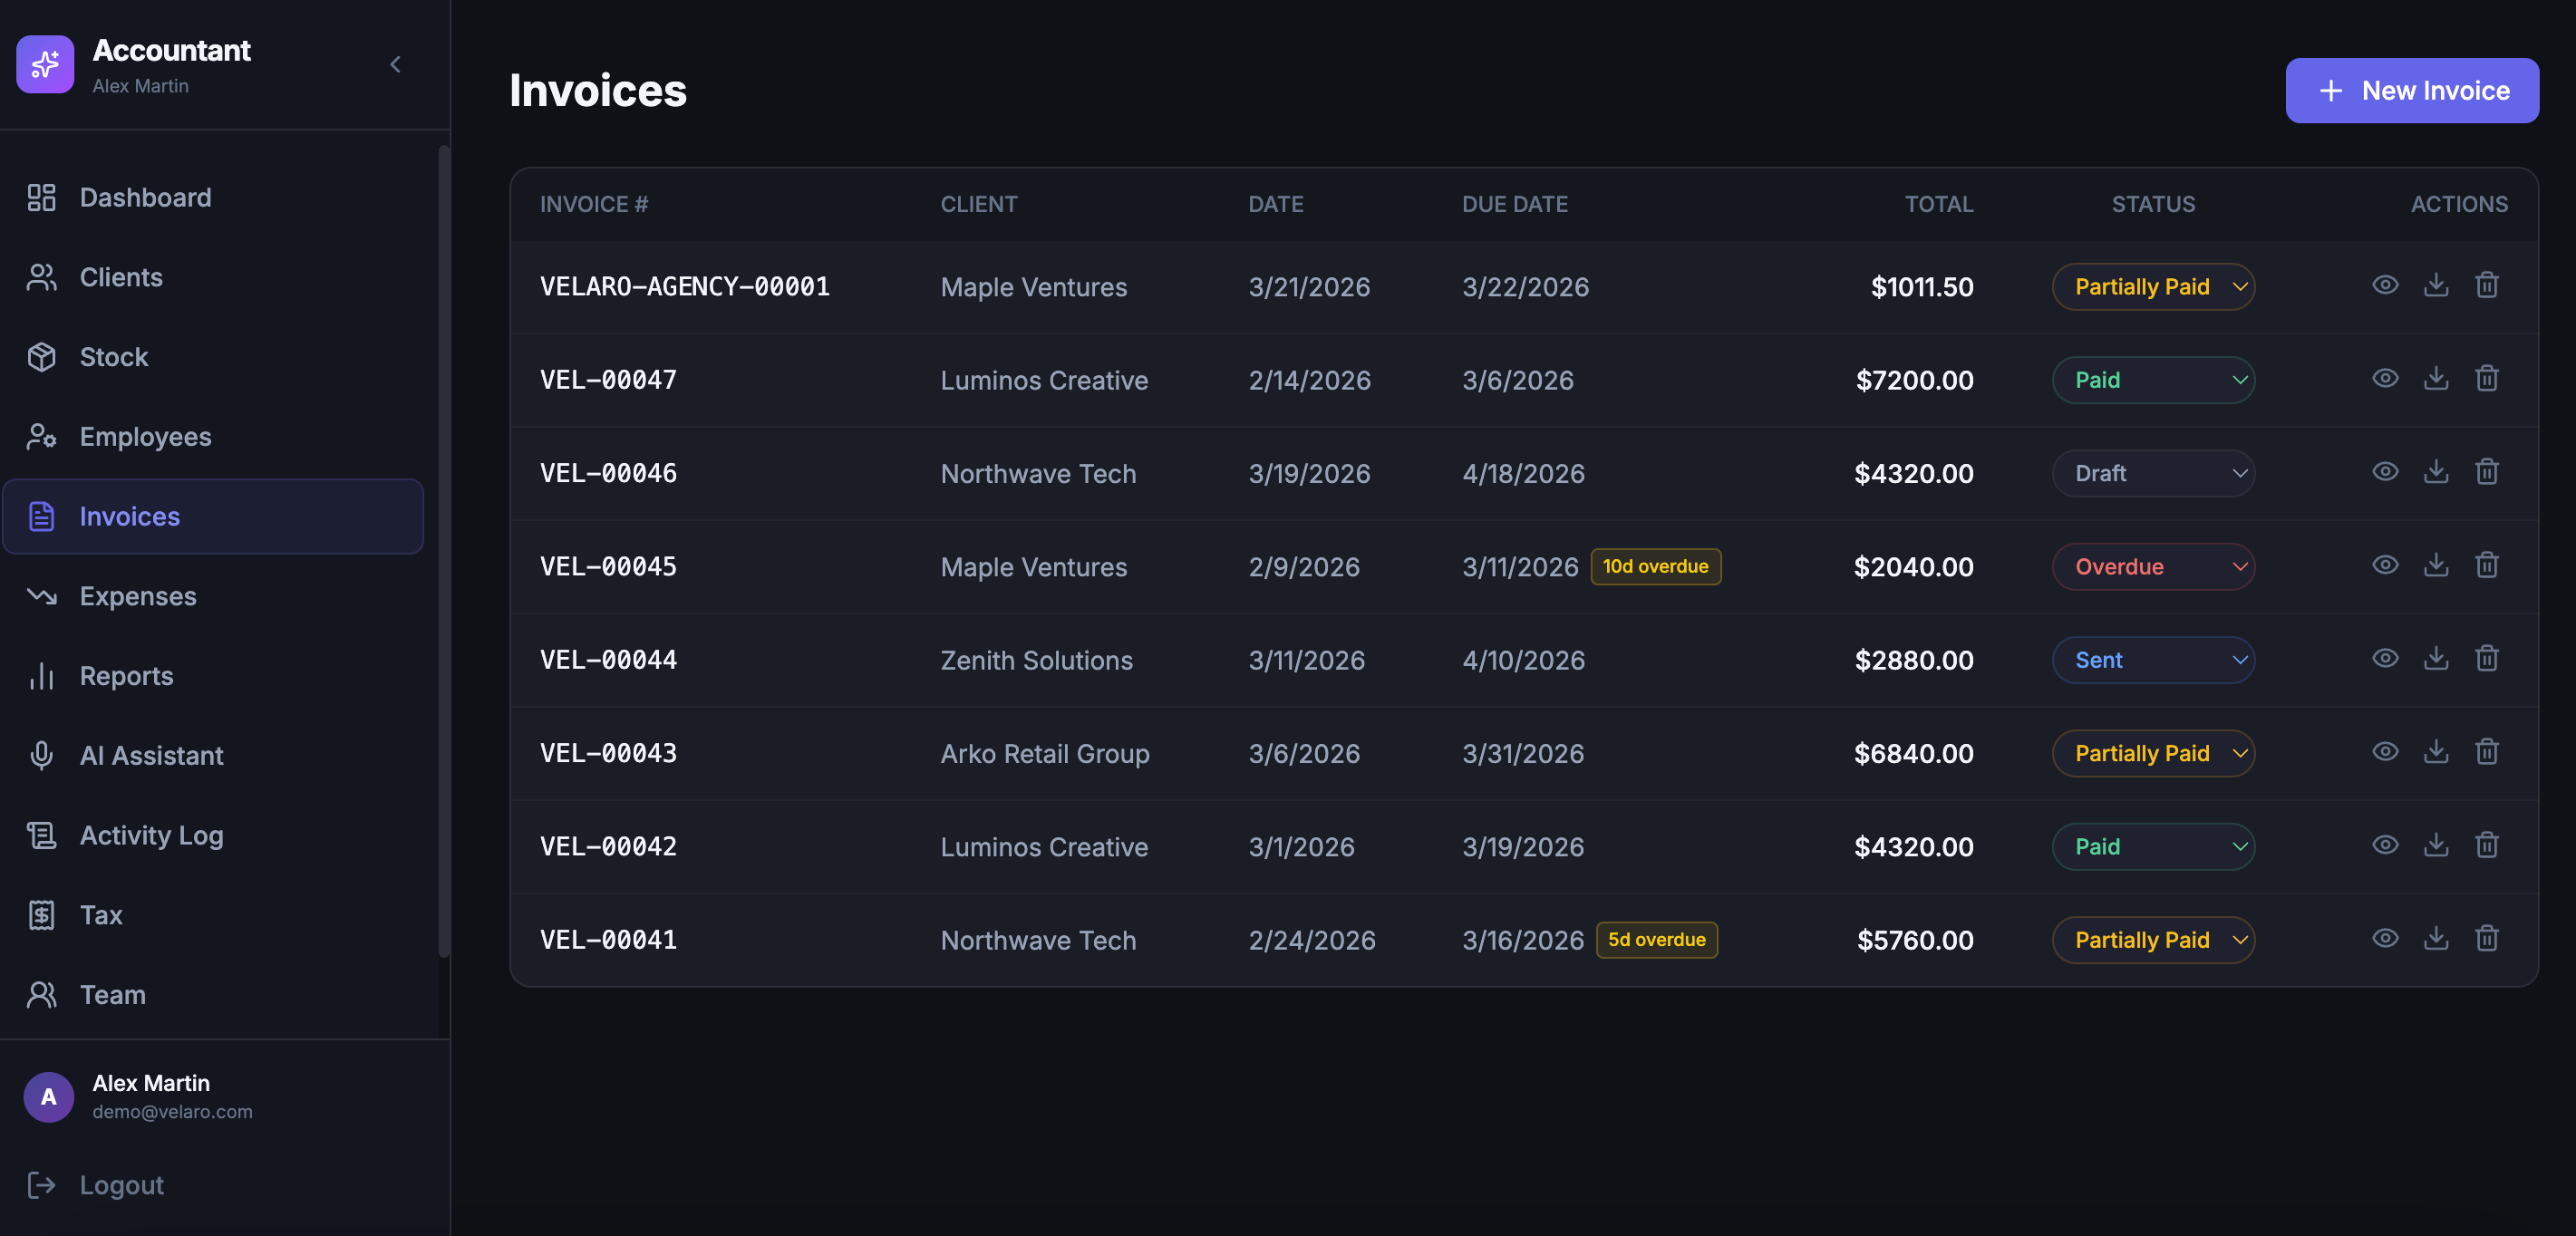Open the AI Assistant section

point(151,755)
